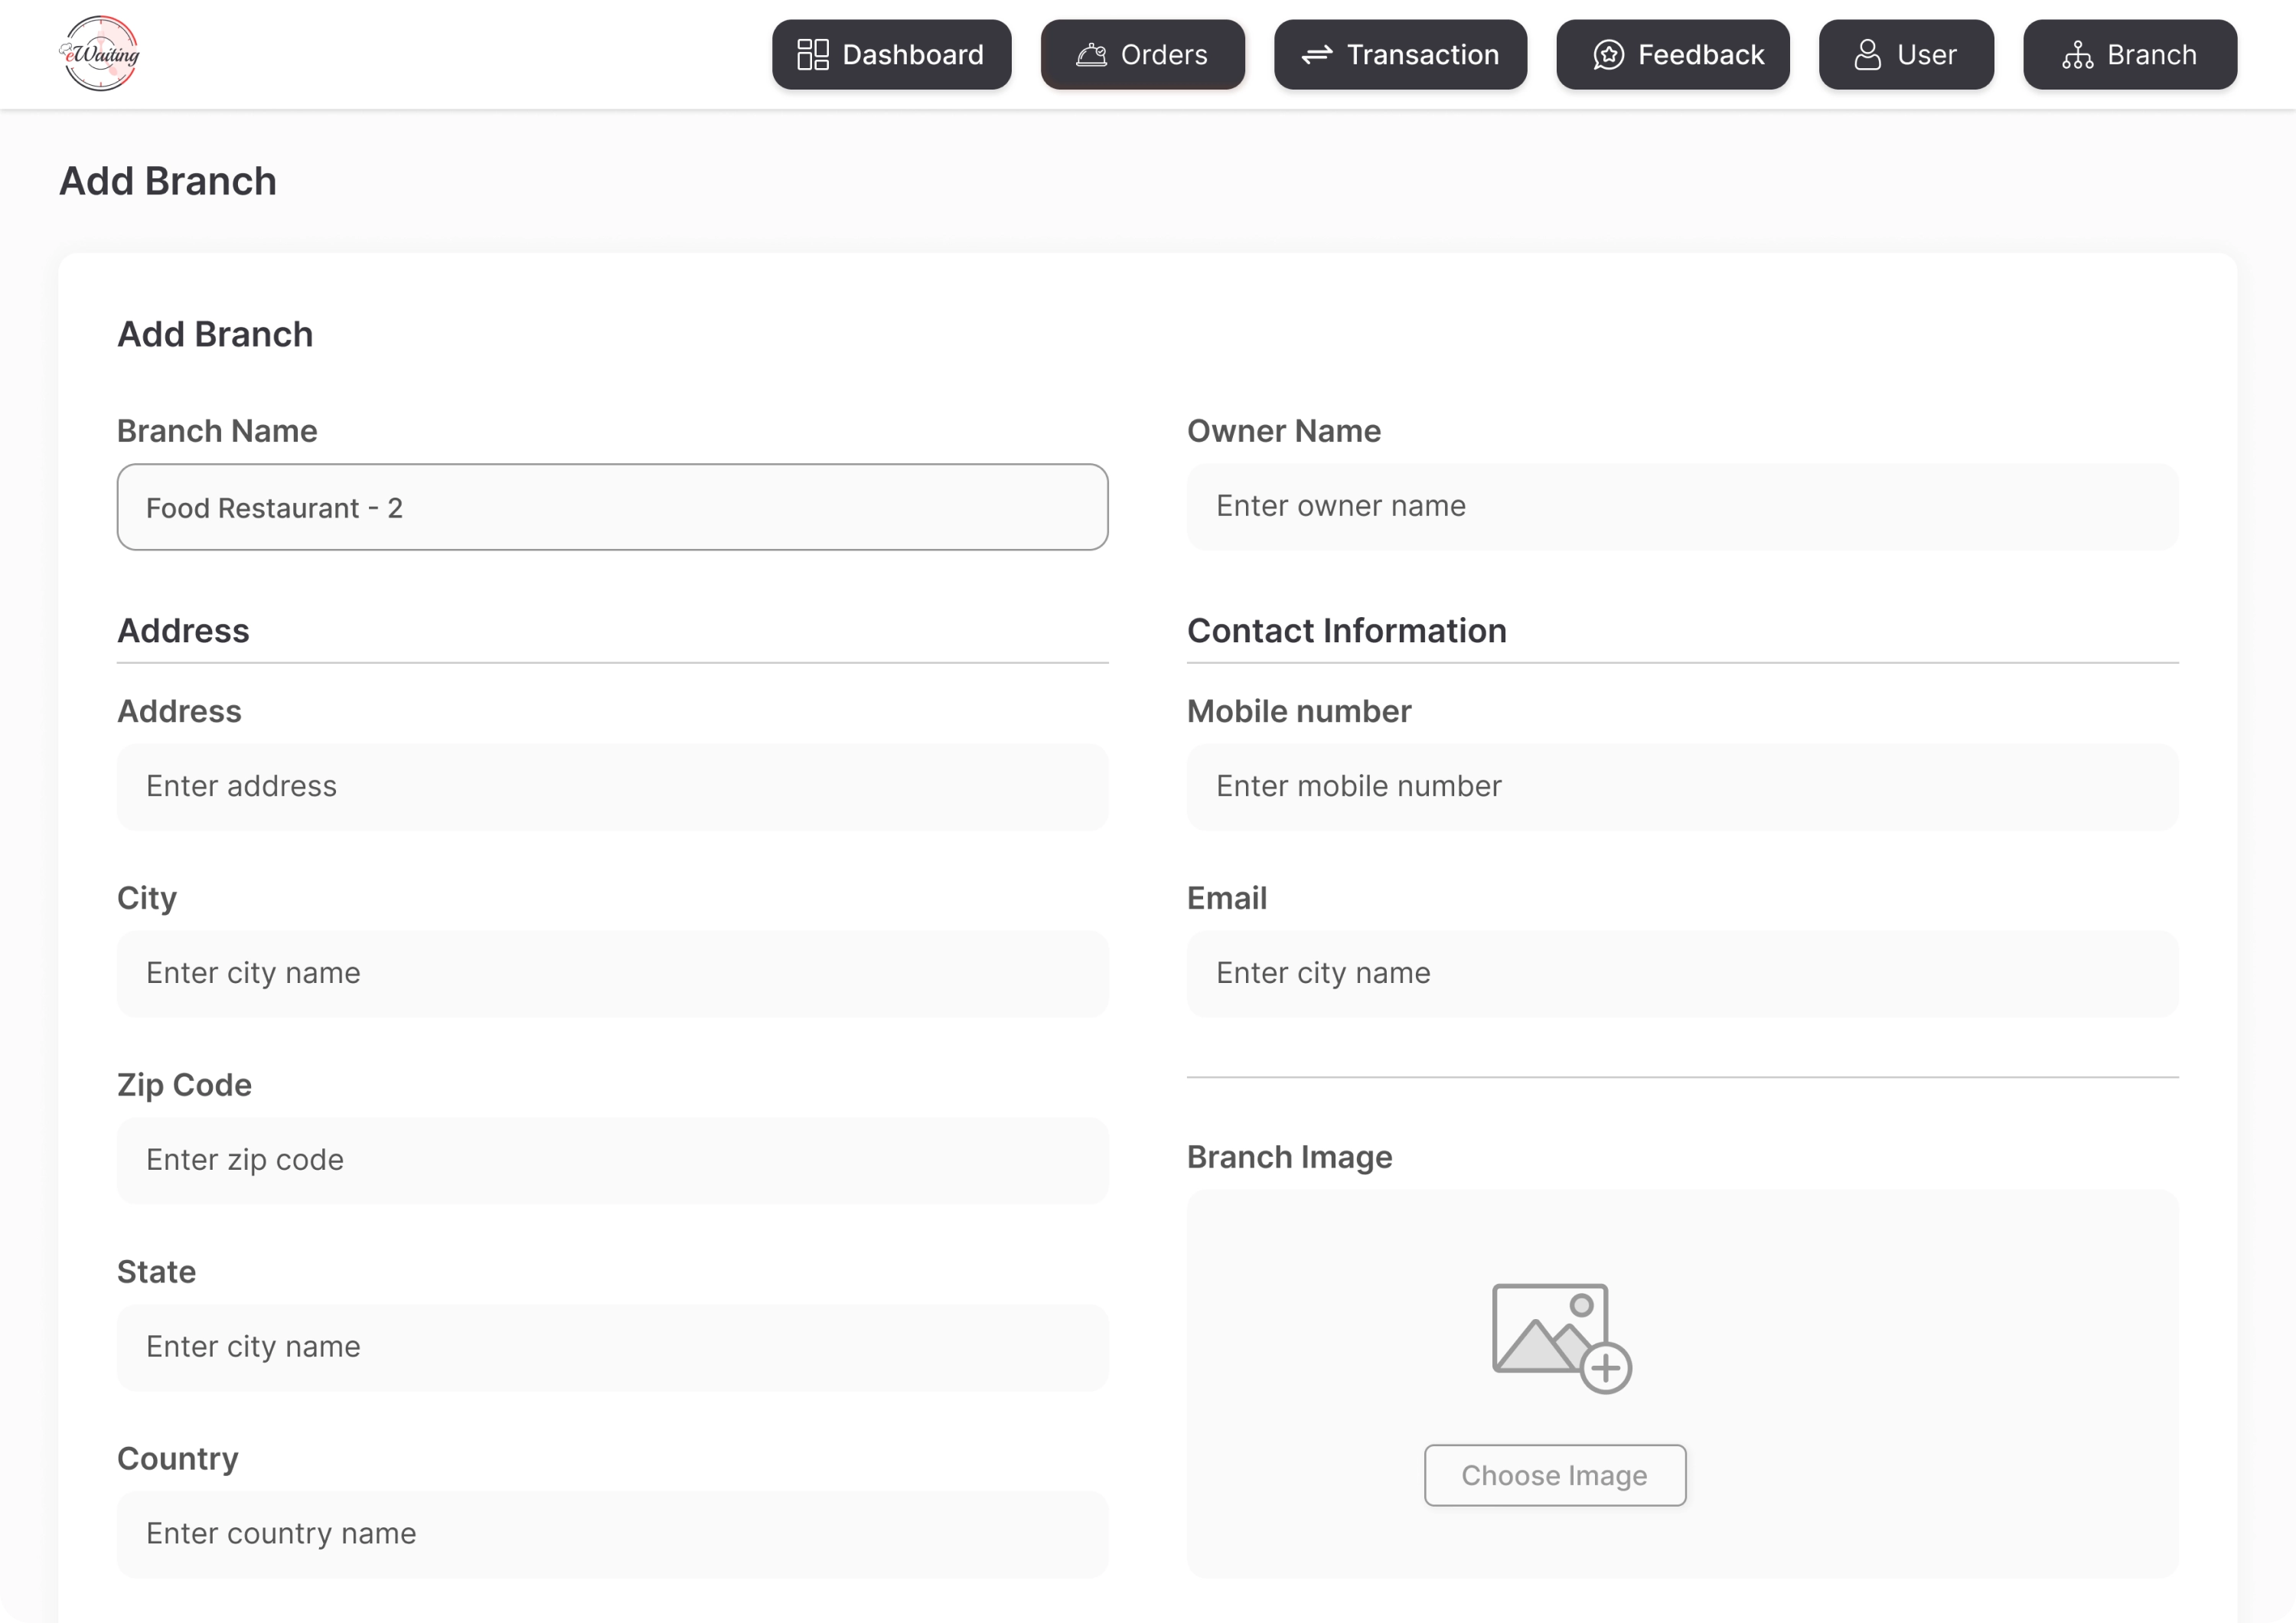Image resolution: width=2296 pixels, height=1623 pixels.
Task: Click the Zip Code field
Action: click(612, 1160)
